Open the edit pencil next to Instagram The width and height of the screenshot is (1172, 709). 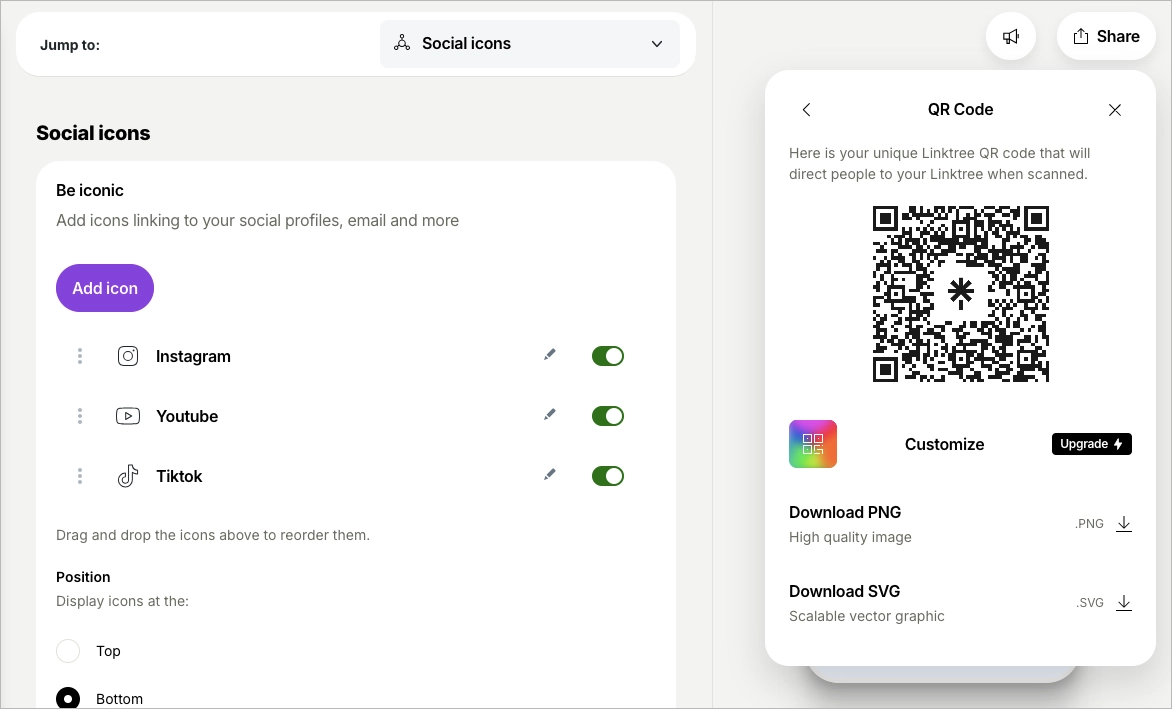coord(549,354)
